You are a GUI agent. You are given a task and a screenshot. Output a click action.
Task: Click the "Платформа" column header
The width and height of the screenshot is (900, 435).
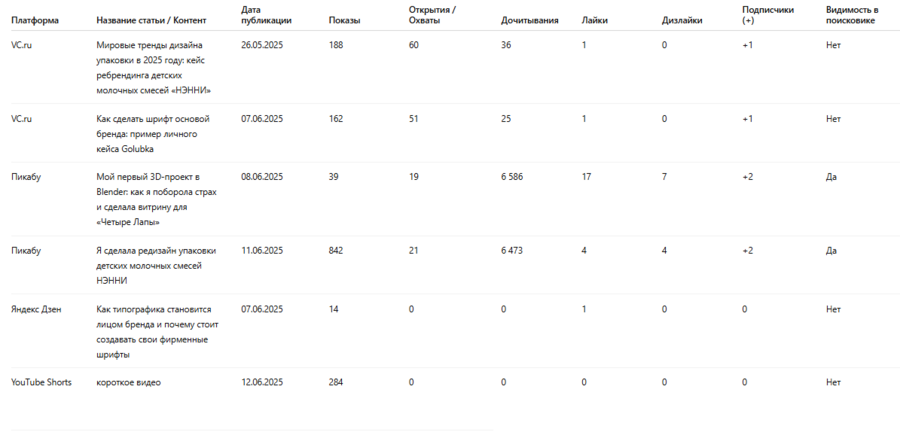point(35,21)
